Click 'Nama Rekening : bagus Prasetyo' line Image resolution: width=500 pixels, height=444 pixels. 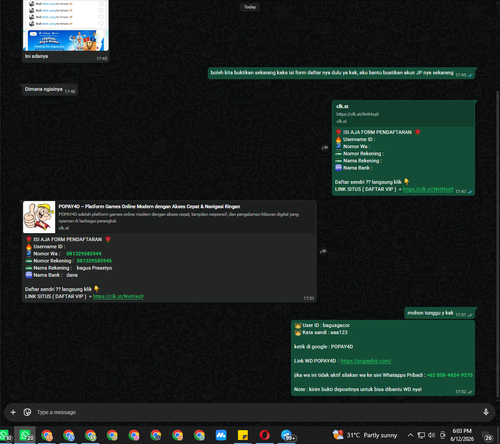click(x=69, y=268)
